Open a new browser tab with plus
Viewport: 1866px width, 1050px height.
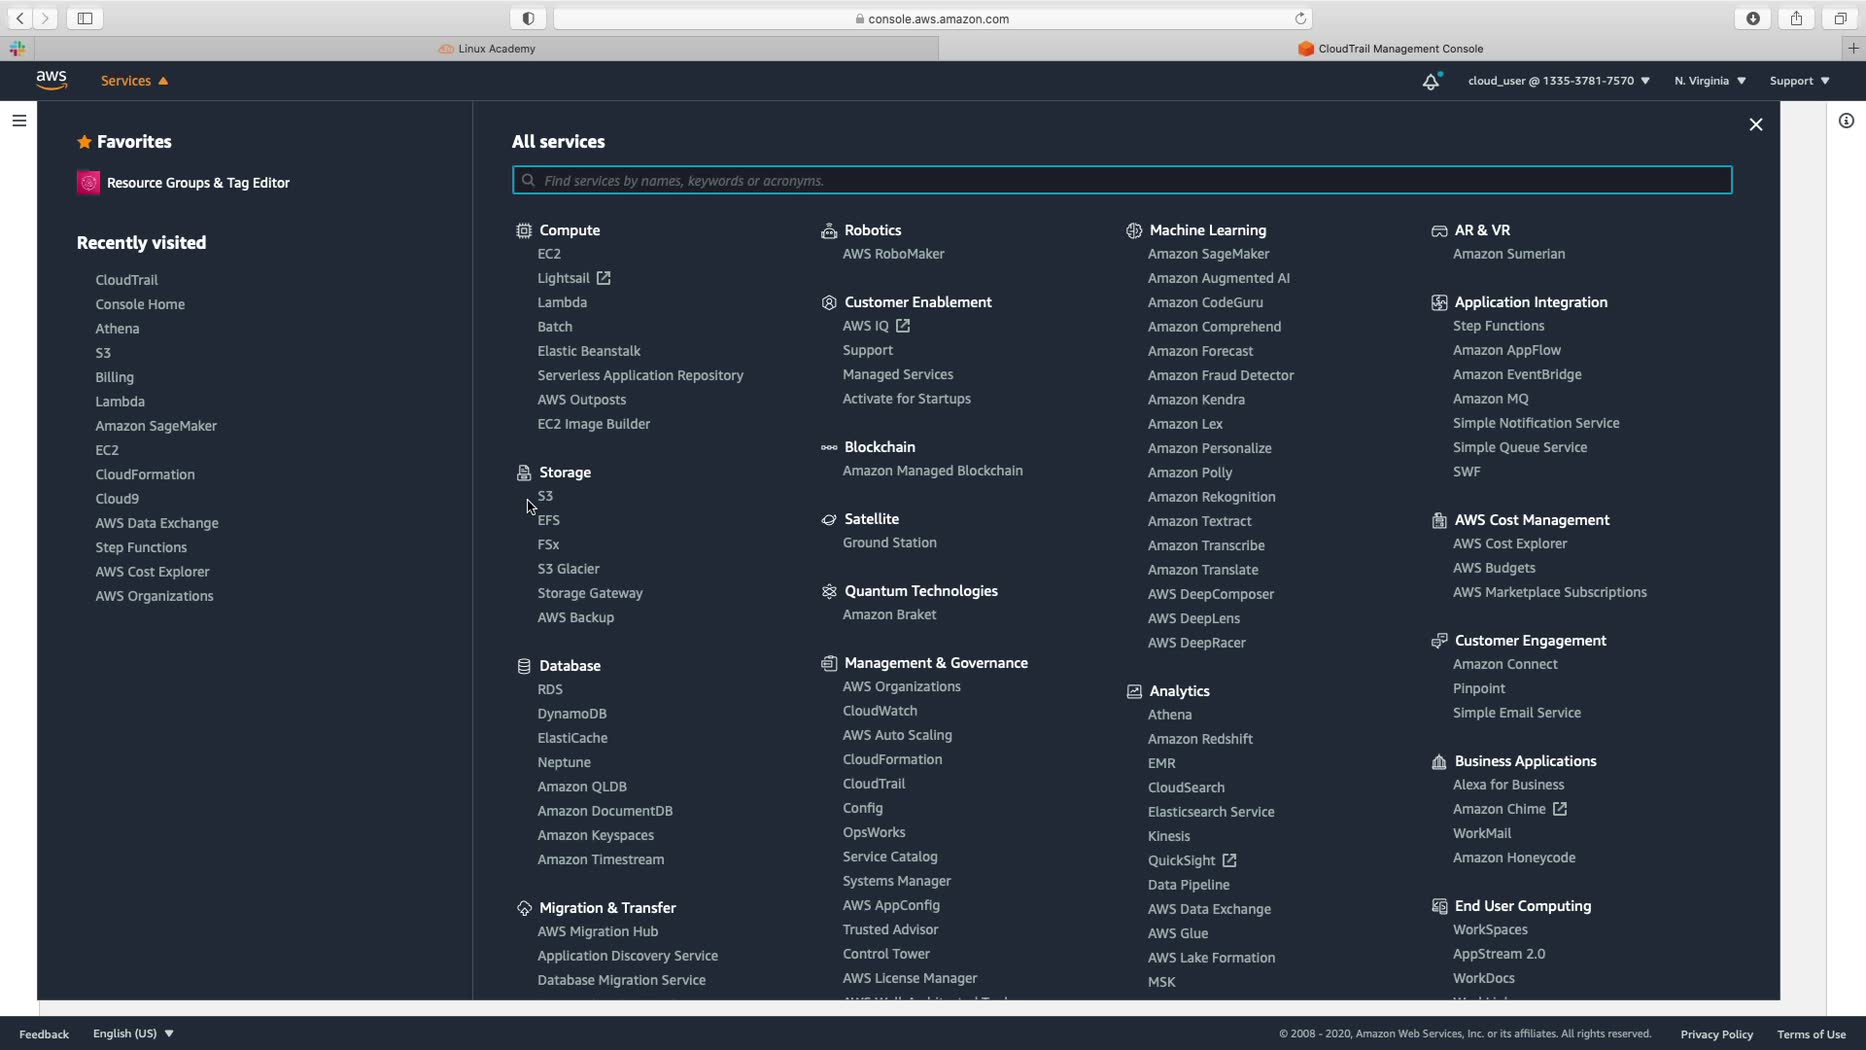tap(1853, 48)
